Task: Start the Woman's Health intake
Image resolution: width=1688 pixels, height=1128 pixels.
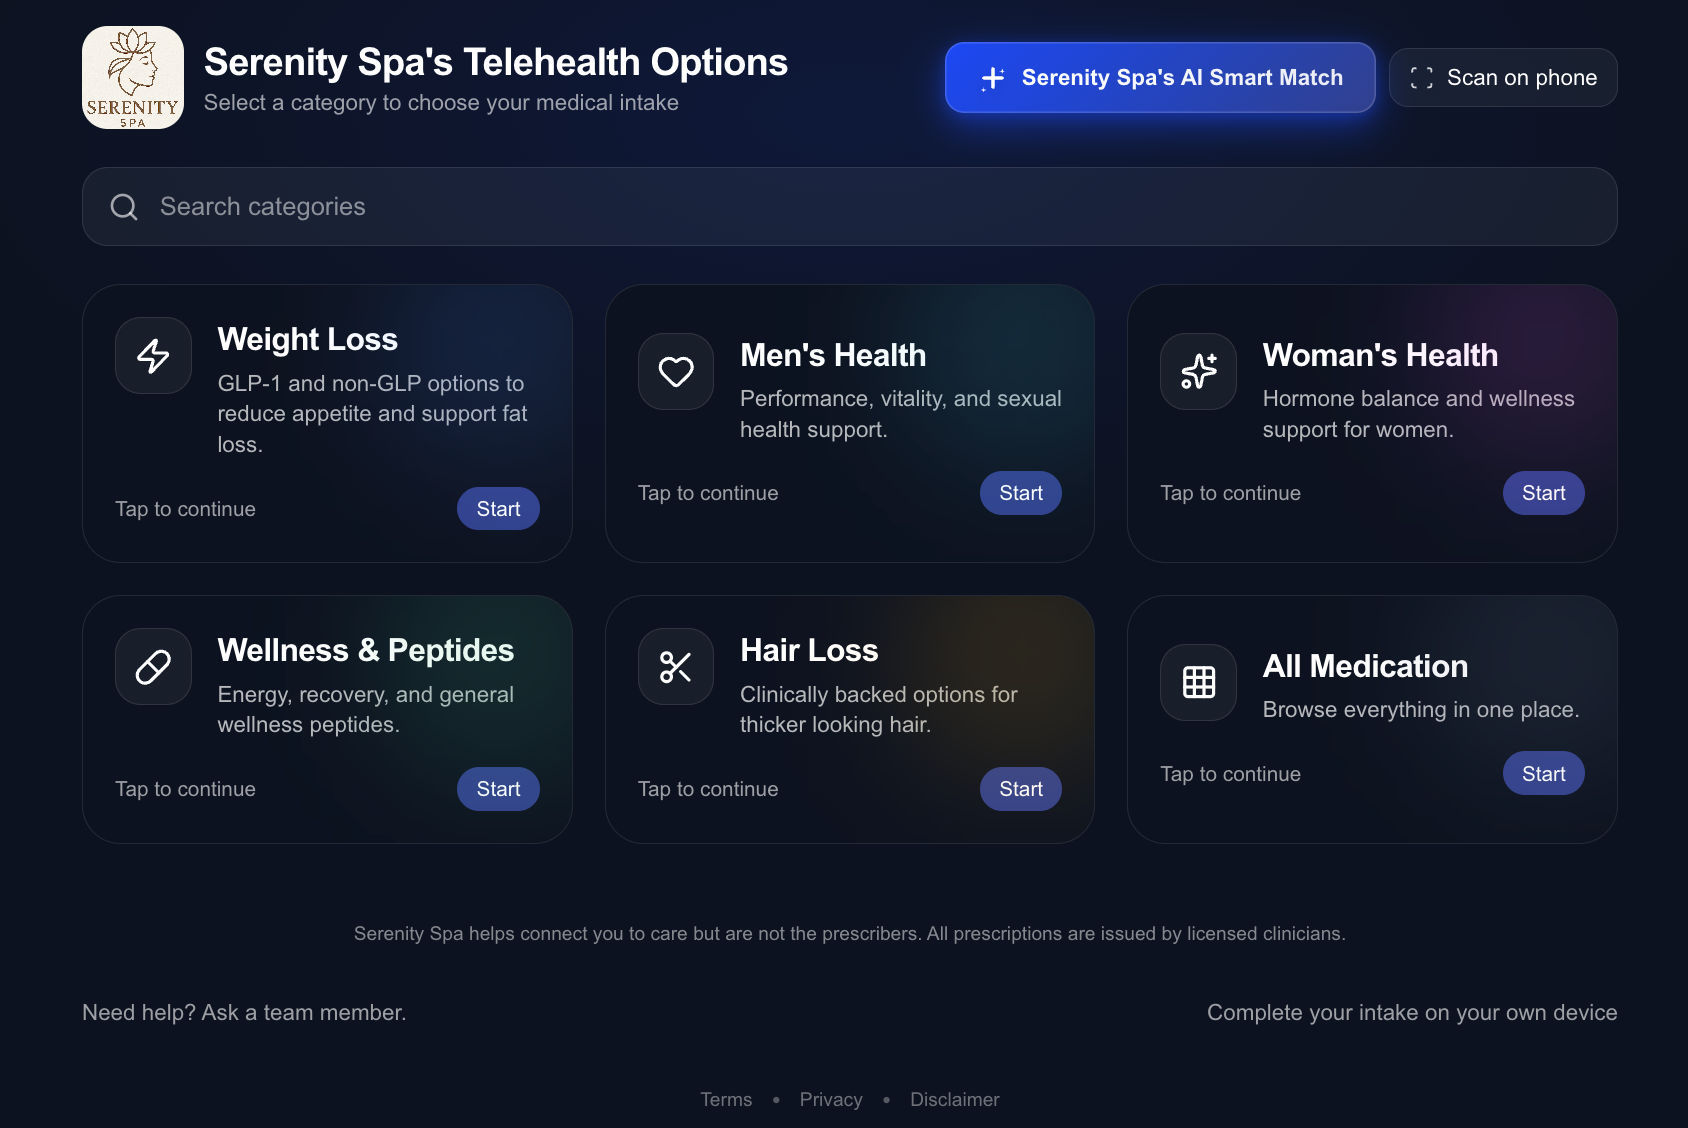Action: [1543, 493]
